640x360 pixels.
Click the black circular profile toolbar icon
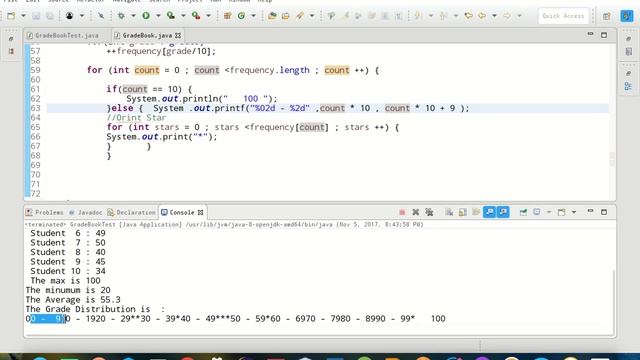69,16
